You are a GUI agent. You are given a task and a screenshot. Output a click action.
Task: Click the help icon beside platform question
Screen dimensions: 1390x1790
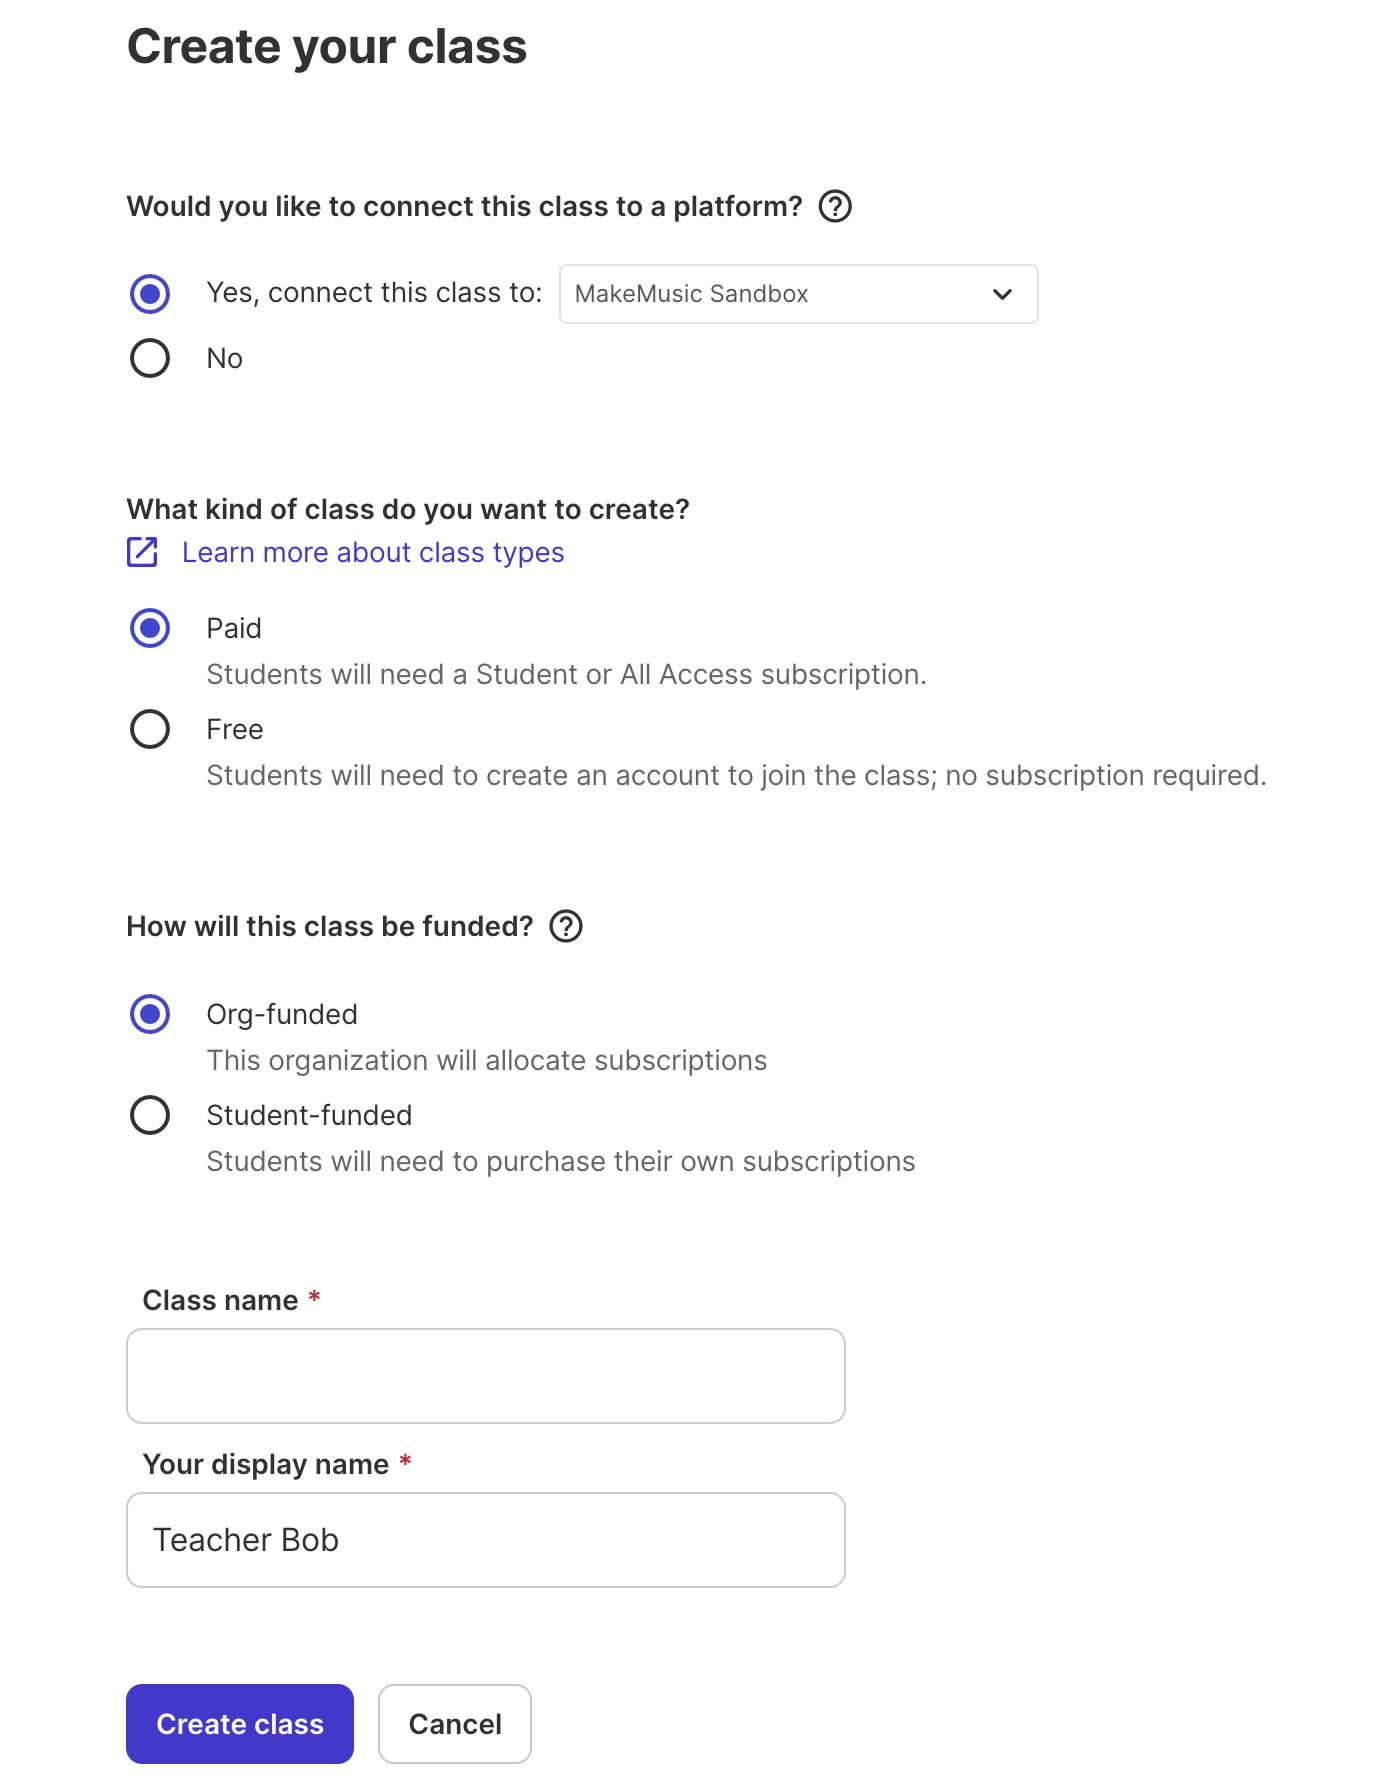click(835, 207)
